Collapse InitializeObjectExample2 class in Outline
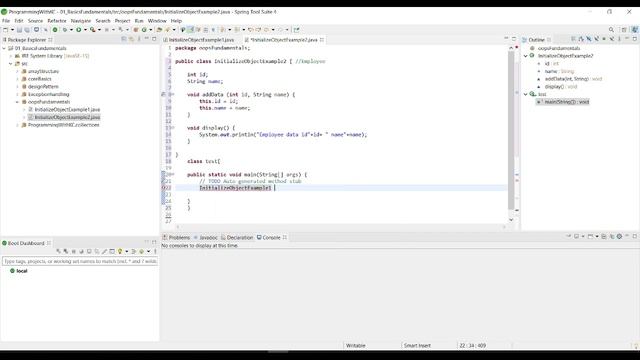This screenshot has width=640, height=360. (526, 56)
